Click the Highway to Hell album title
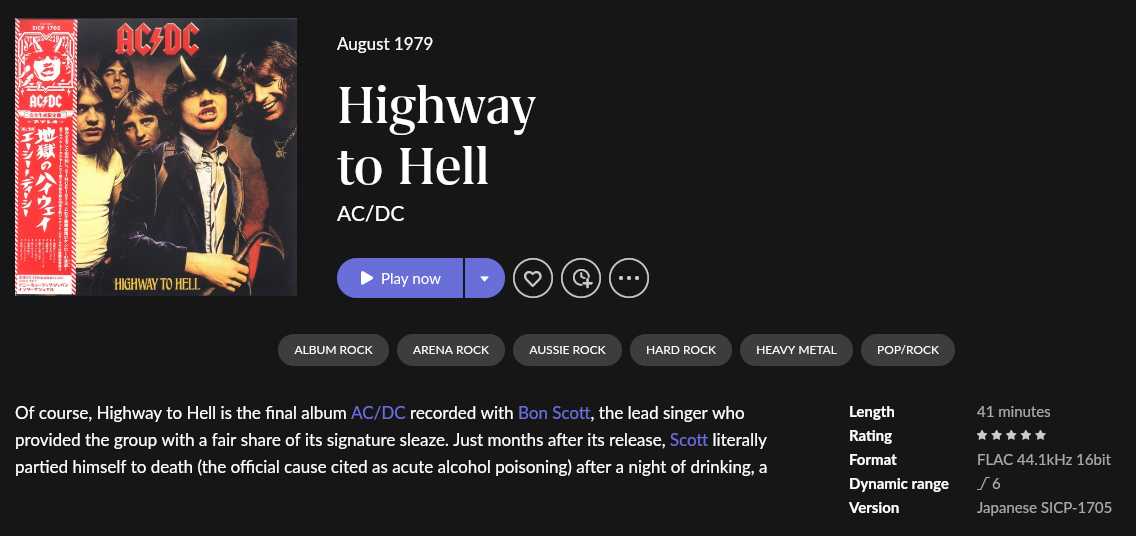1136x536 pixels. (436, 135)
